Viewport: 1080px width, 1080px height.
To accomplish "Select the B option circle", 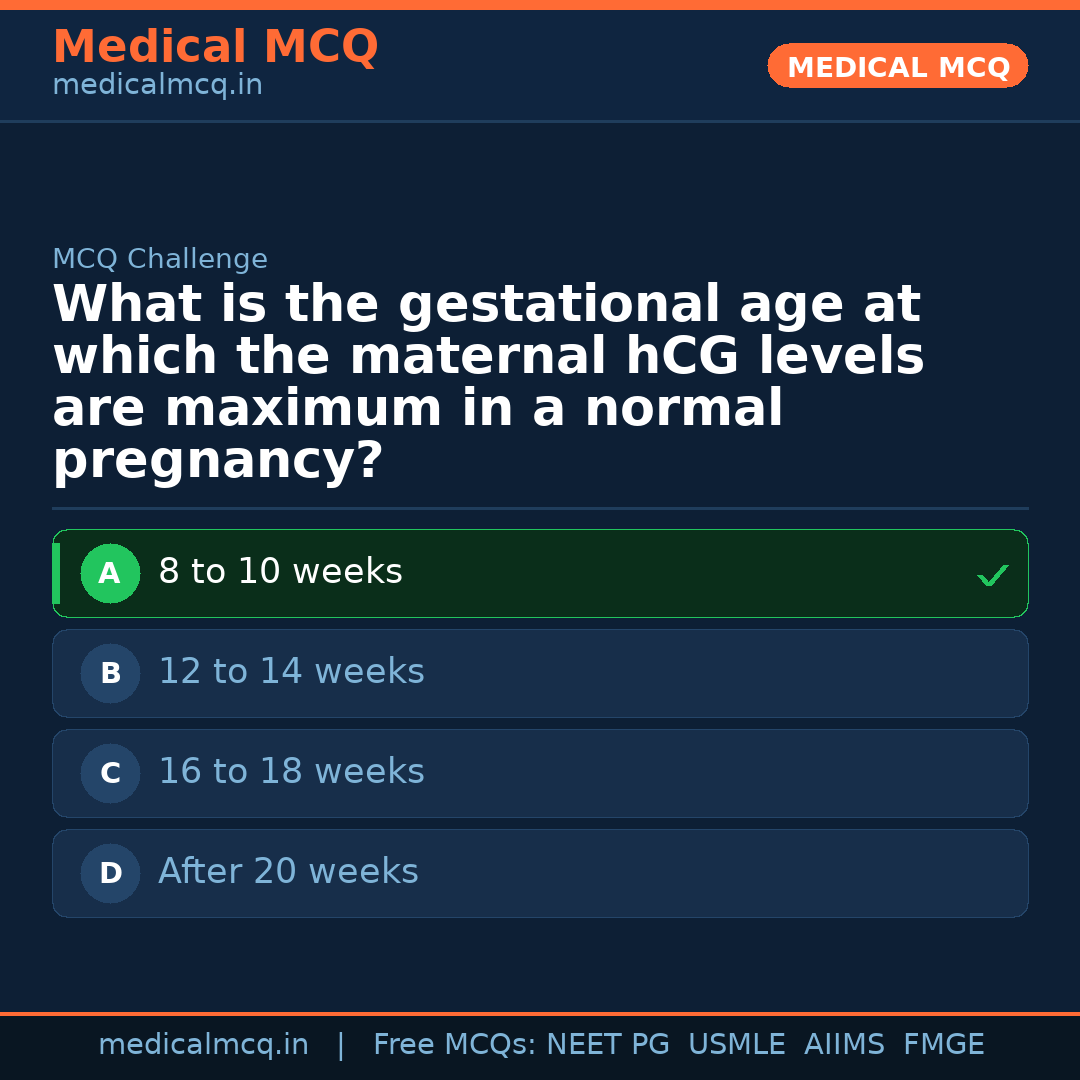I will pos(110,674).
